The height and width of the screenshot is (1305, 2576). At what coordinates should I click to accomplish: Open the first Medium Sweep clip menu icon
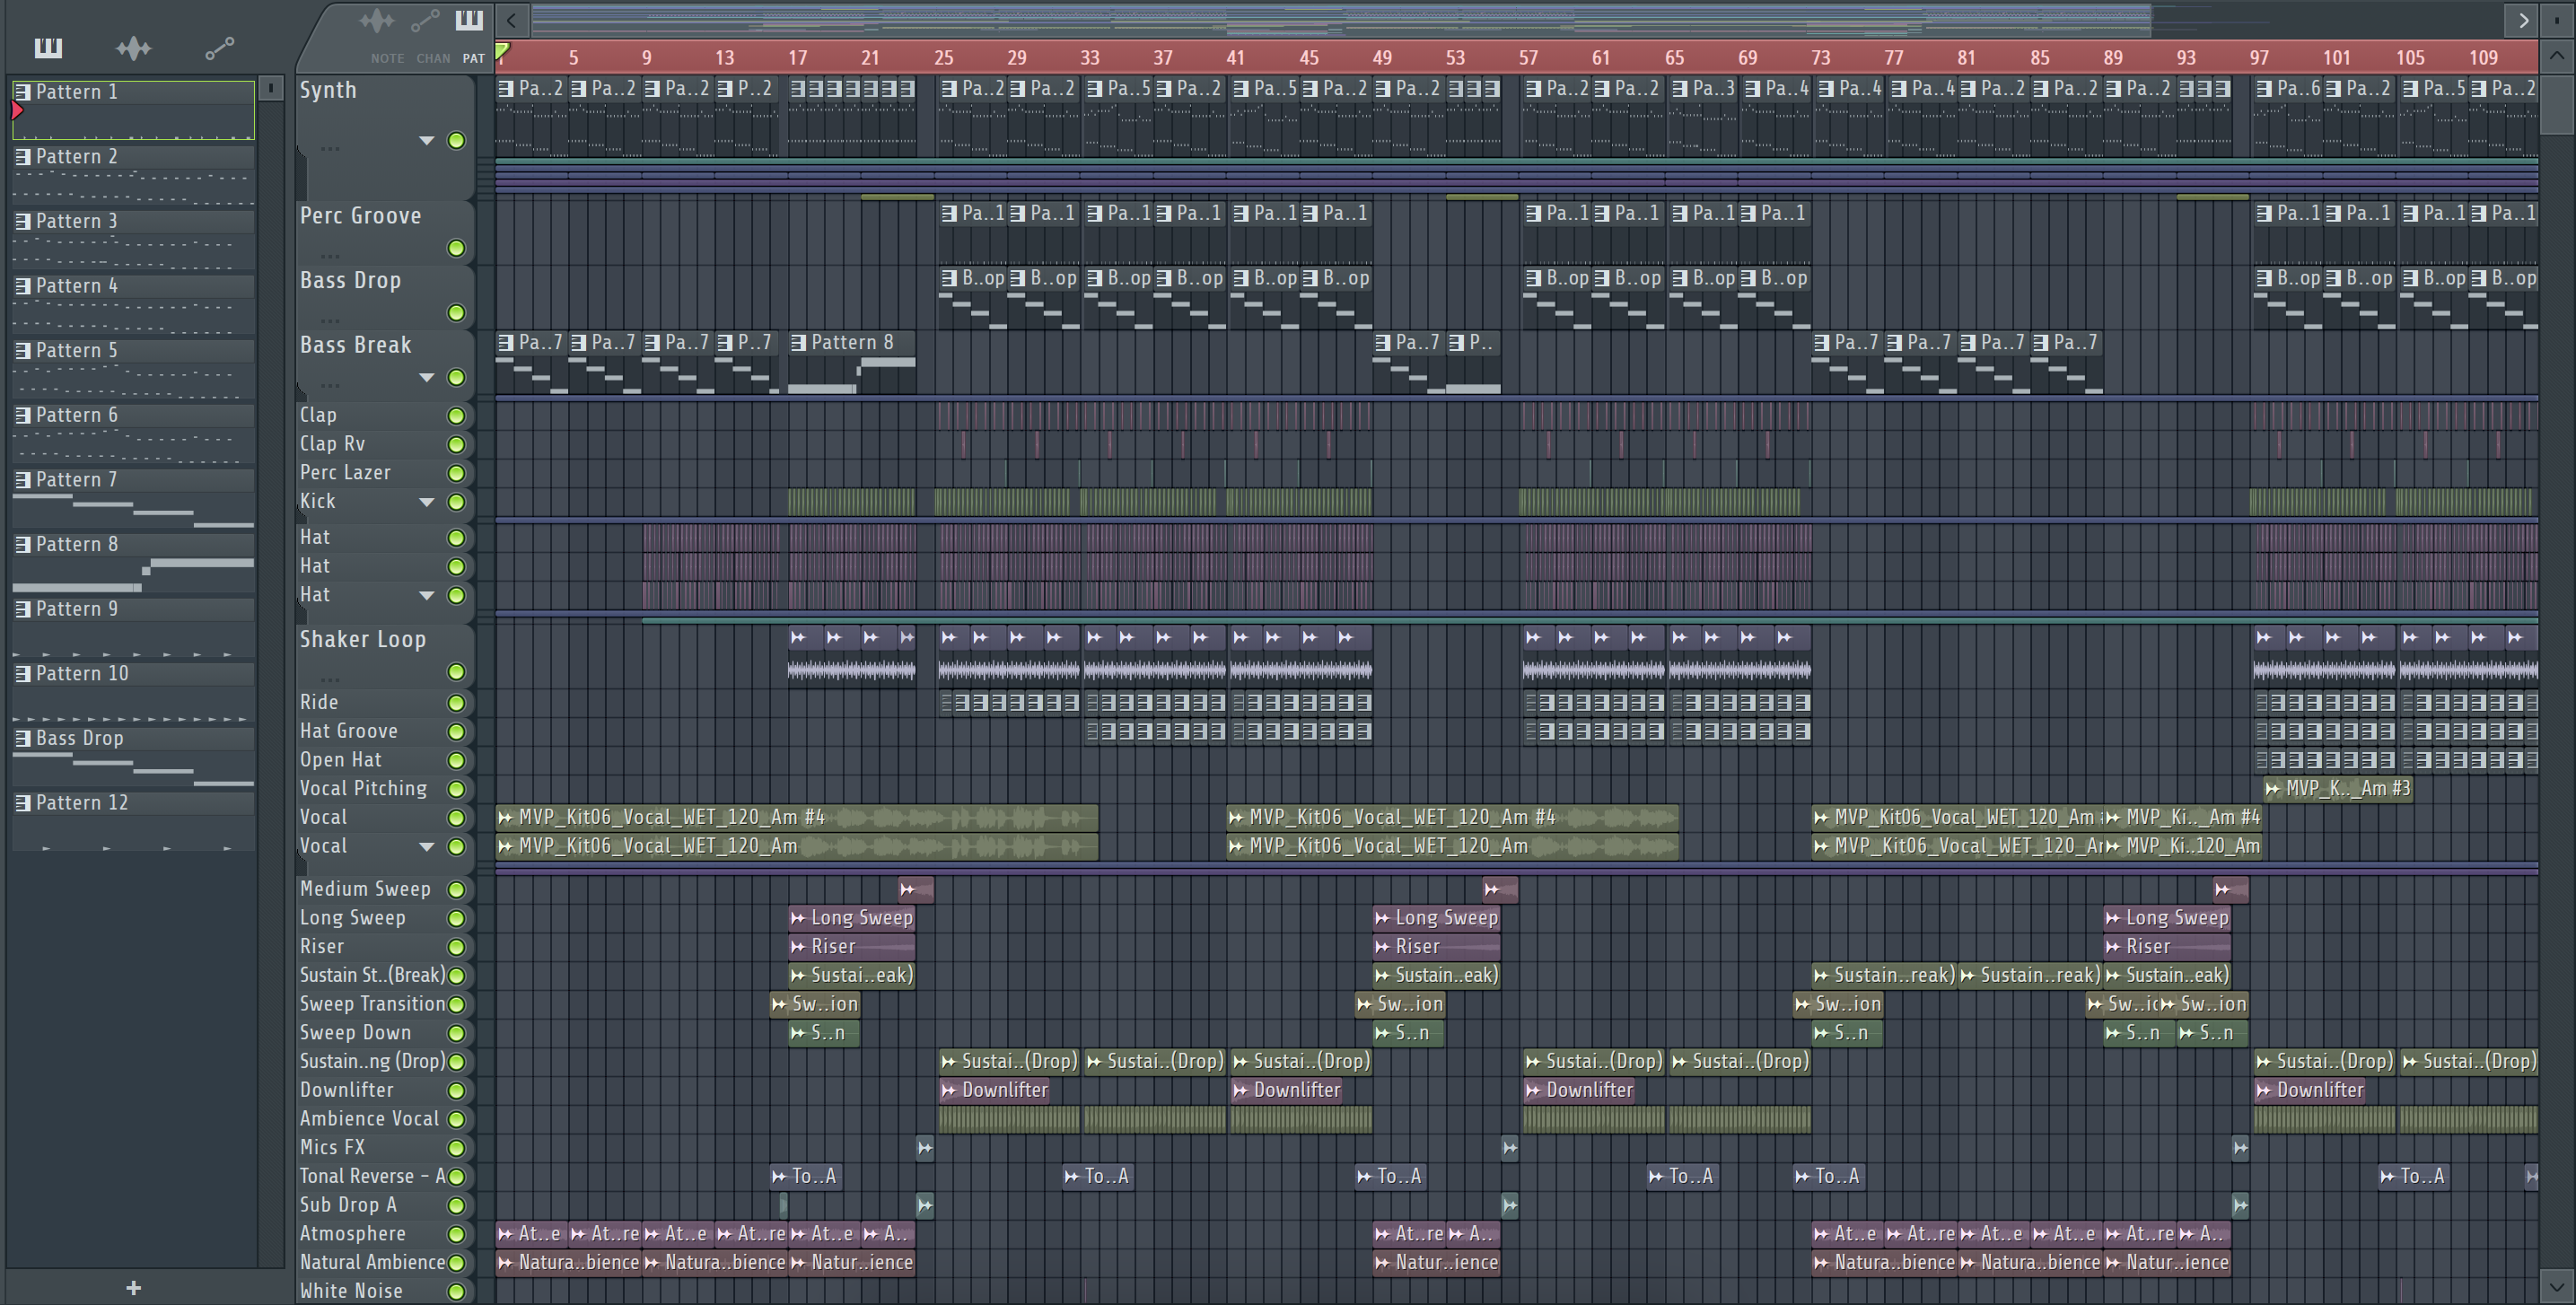907,889
